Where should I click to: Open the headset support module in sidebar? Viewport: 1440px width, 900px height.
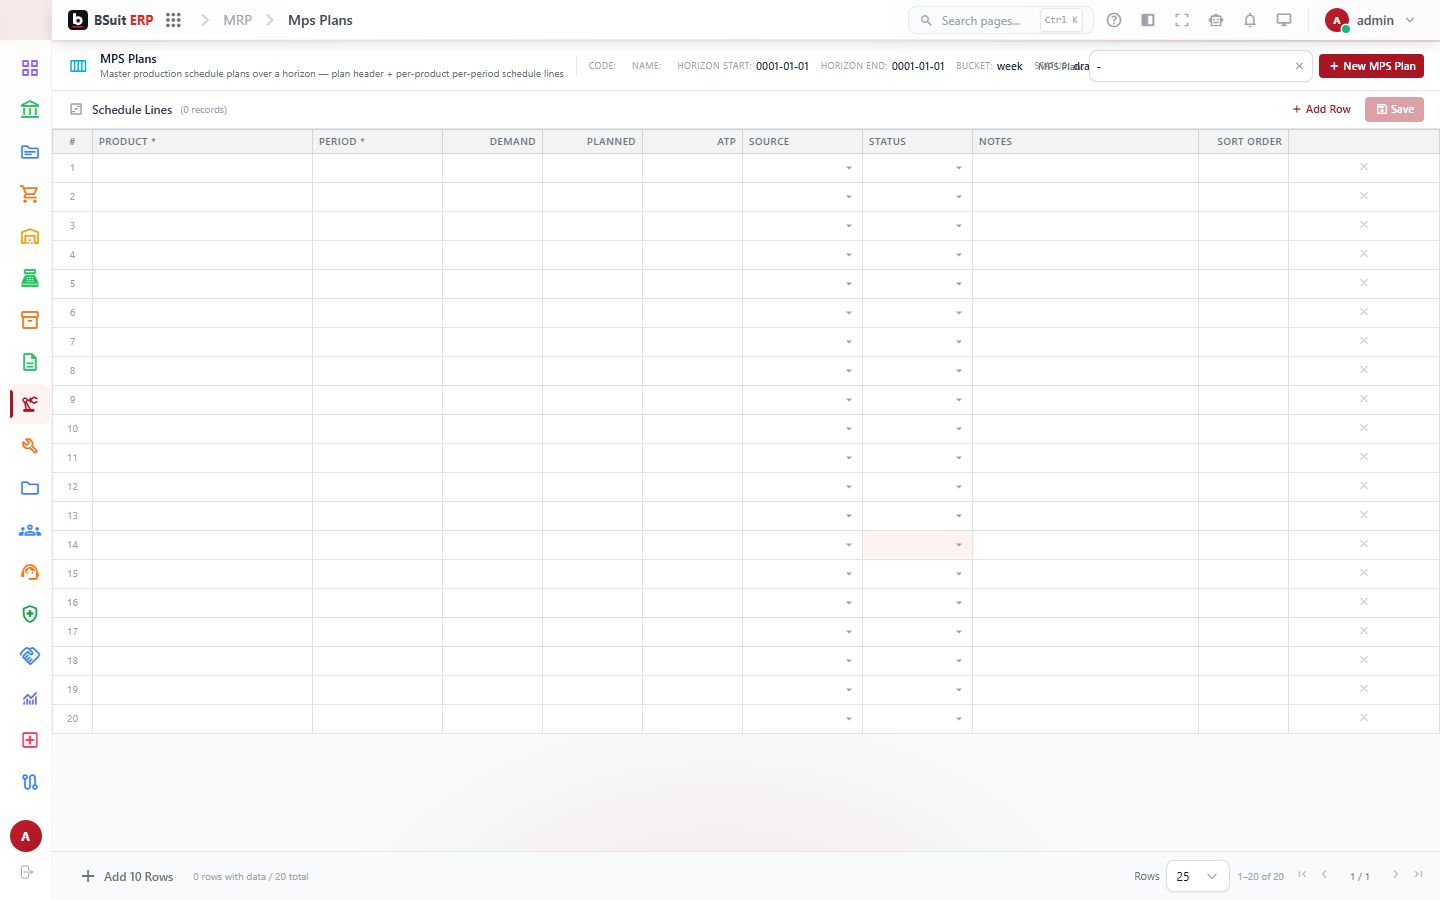30,572
